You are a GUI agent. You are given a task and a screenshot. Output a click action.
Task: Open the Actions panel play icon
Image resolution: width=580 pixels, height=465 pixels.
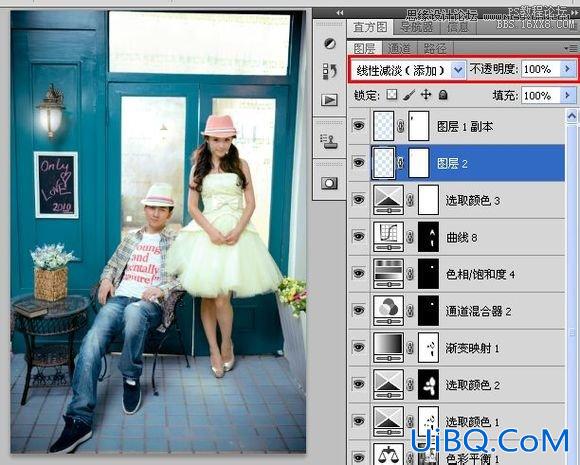[329, 100]
